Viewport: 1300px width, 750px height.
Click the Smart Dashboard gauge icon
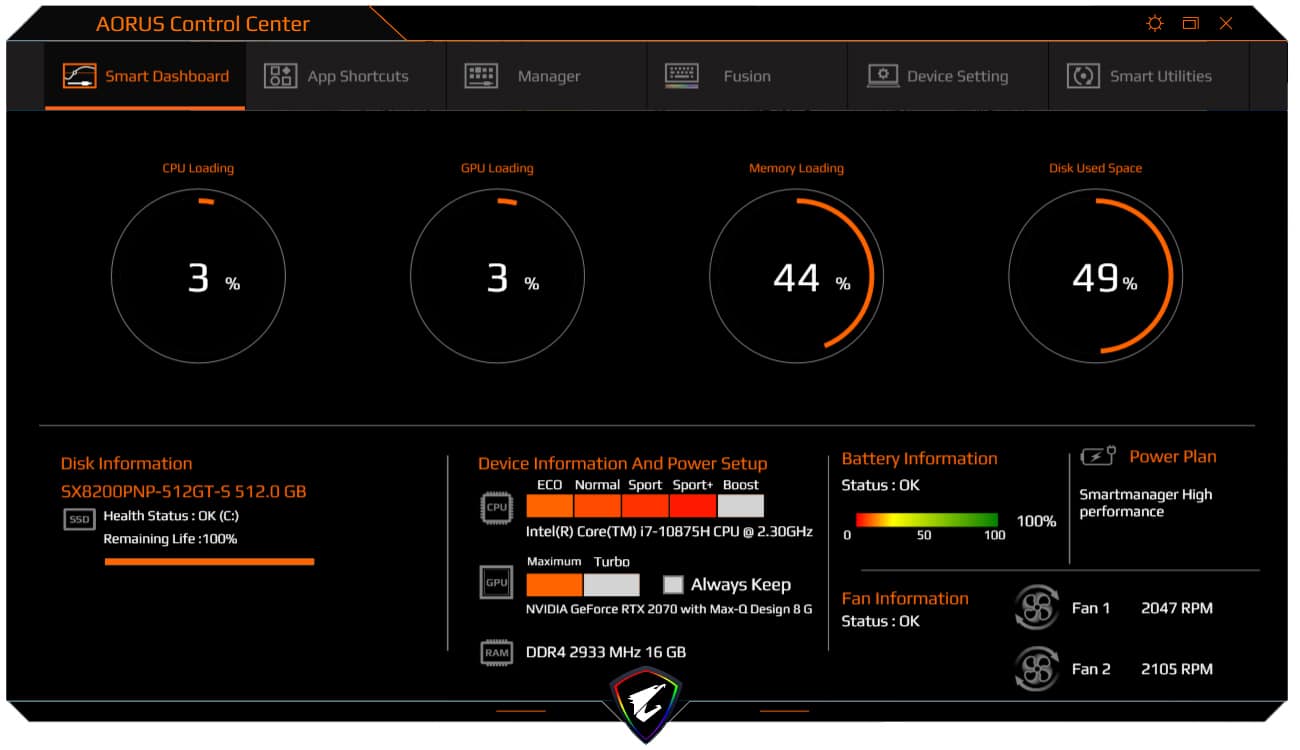(78, 75)
